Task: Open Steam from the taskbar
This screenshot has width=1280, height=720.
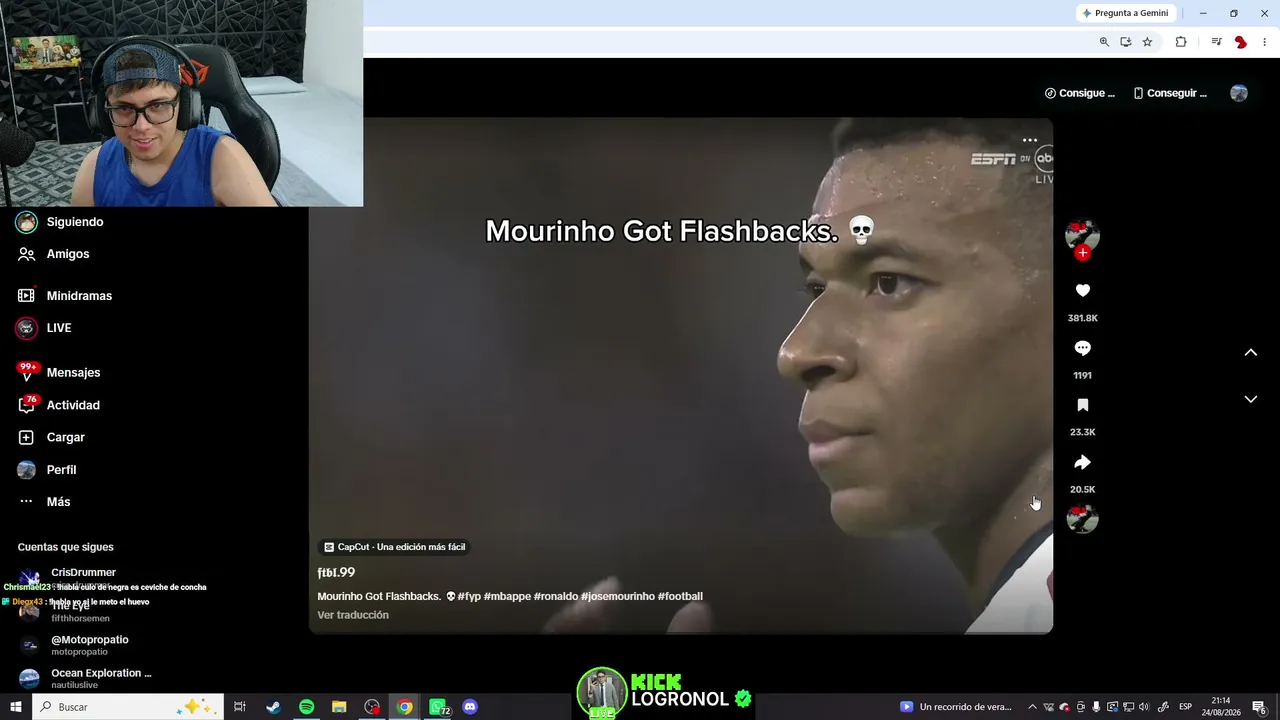Action: coord(273,707)
